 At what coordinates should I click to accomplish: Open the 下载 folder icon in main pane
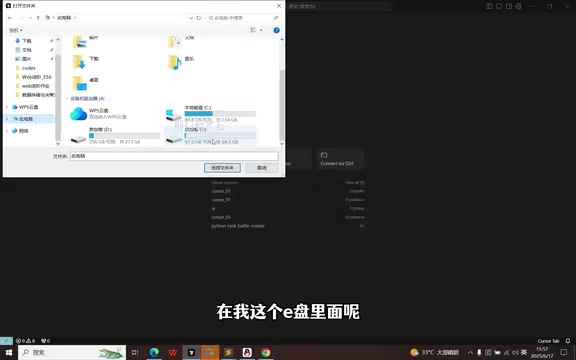click(x=79, y=62)
